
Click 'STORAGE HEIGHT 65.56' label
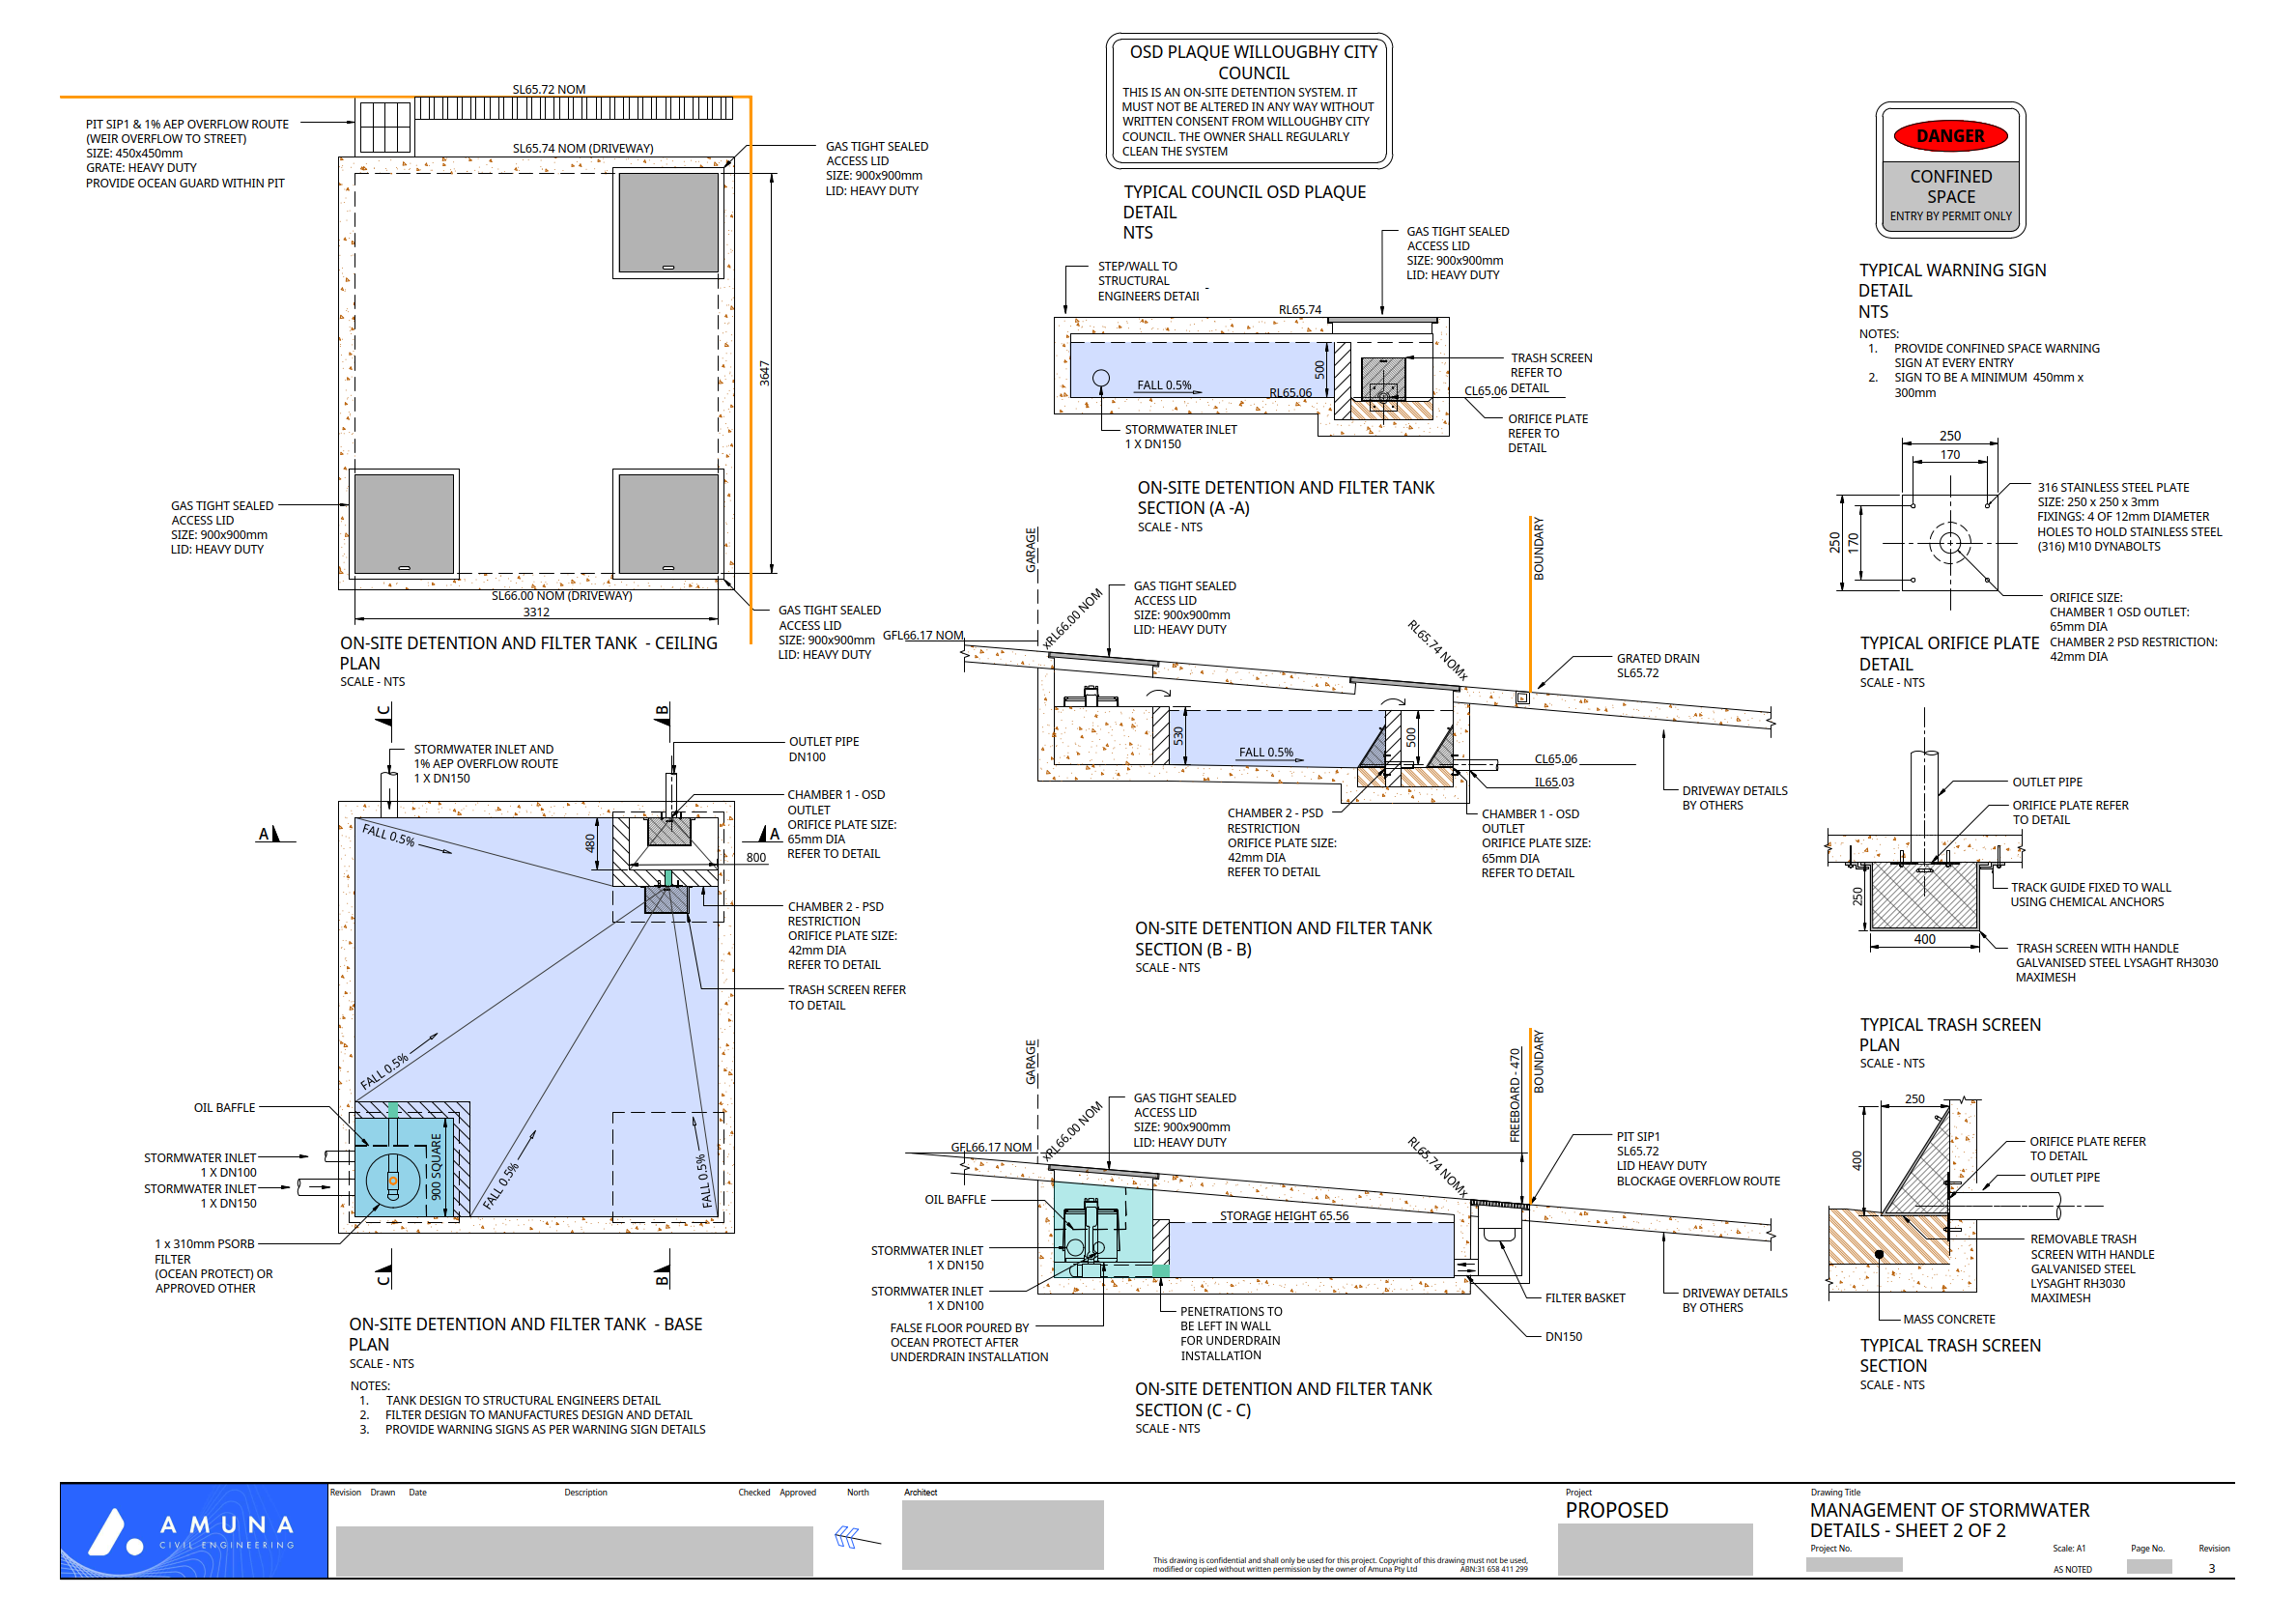point(1284,1216)
